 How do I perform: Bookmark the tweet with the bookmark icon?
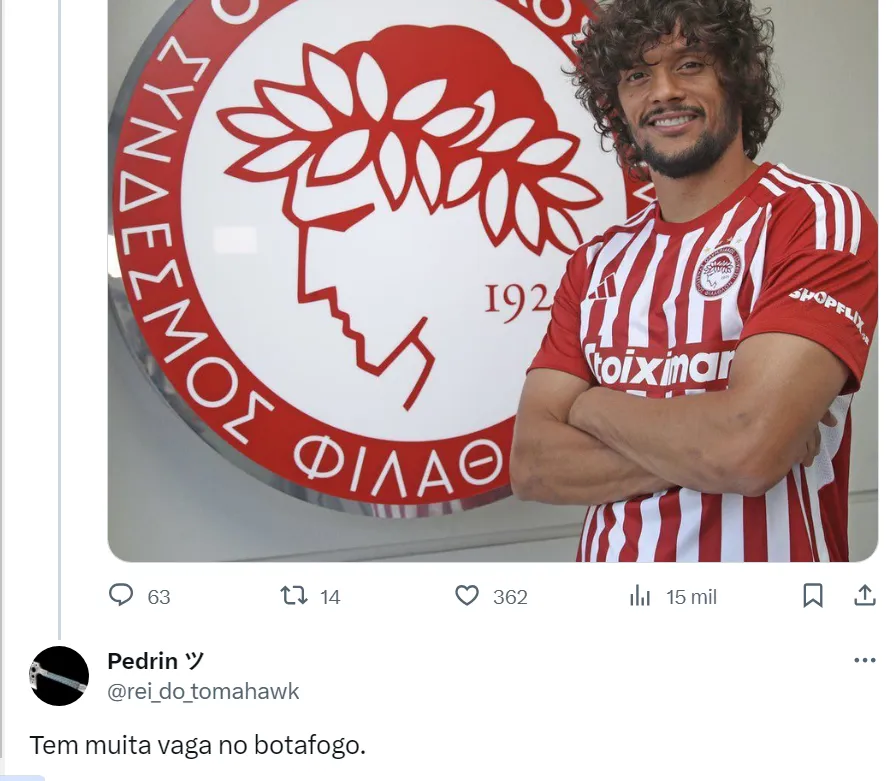click(812, 596)
